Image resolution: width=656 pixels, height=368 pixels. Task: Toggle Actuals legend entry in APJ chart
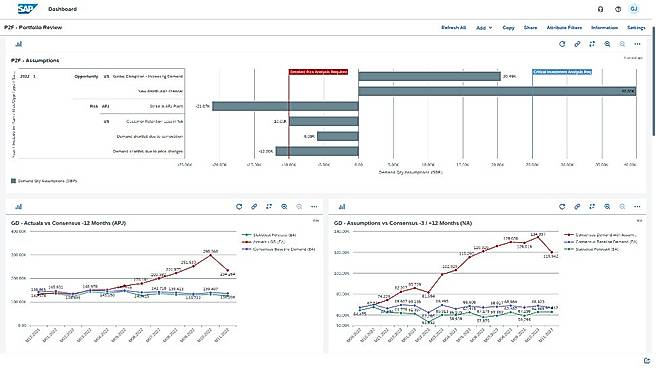264,242
